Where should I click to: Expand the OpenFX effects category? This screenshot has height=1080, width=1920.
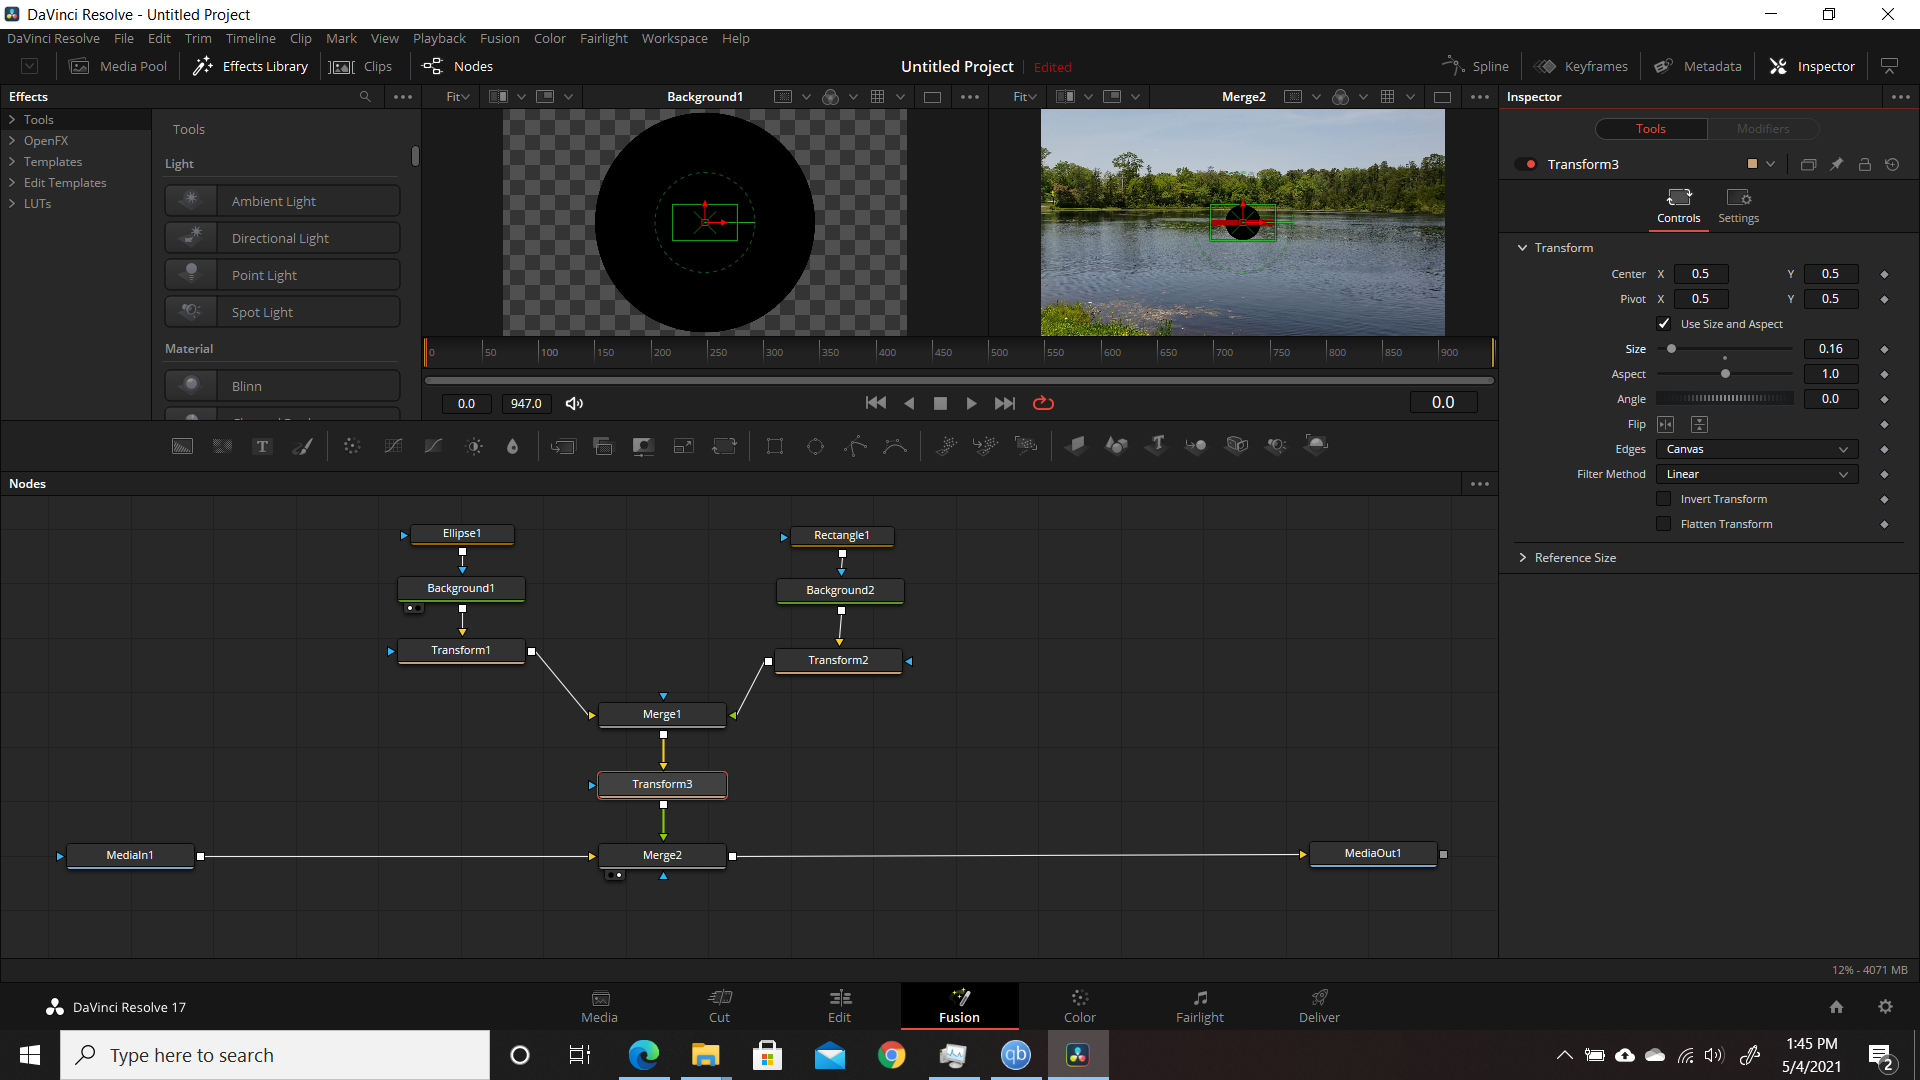(12, 141)
